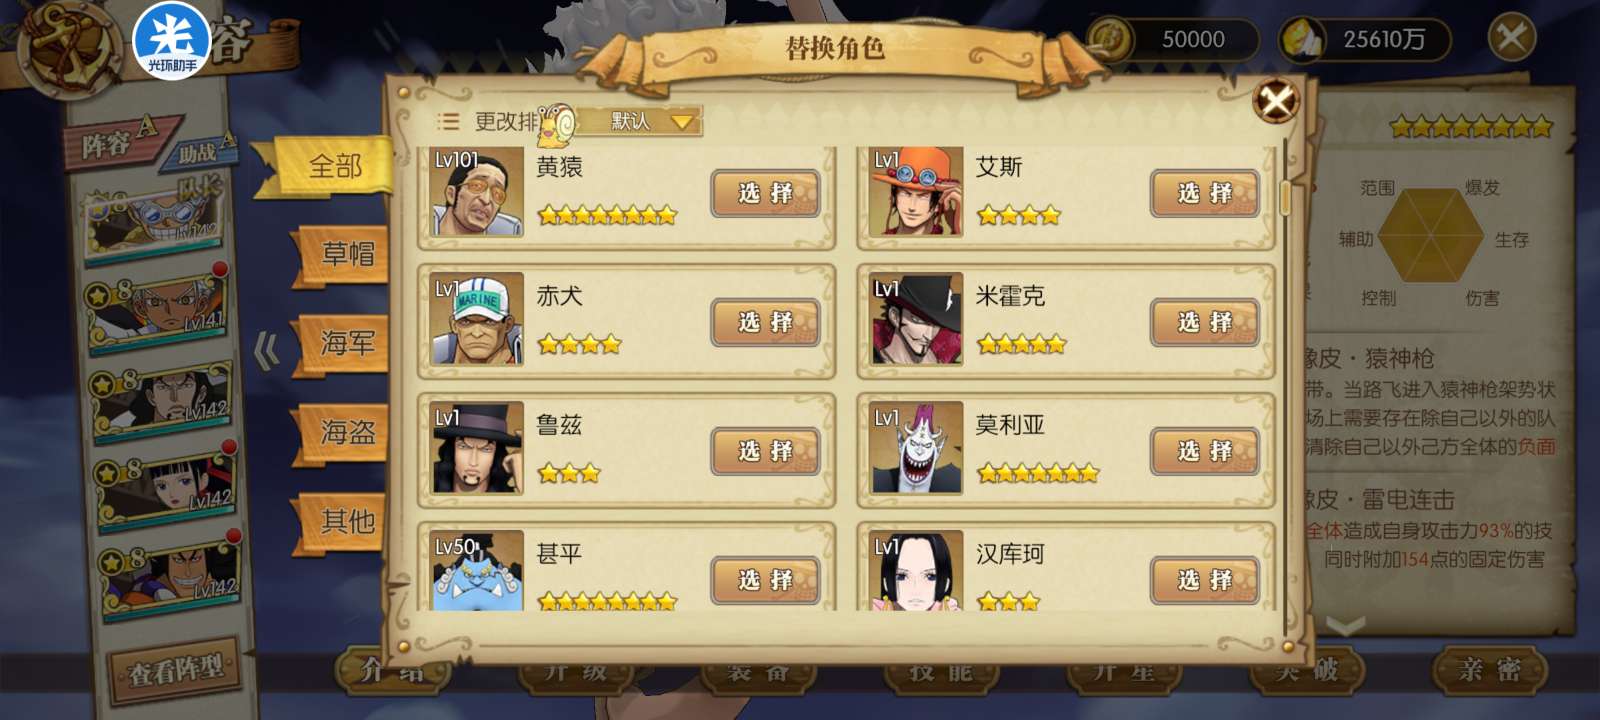Click the 甚平 Lv50 portrait
The width and height of the screenshot is (1600, 720).
click(477, 571)
